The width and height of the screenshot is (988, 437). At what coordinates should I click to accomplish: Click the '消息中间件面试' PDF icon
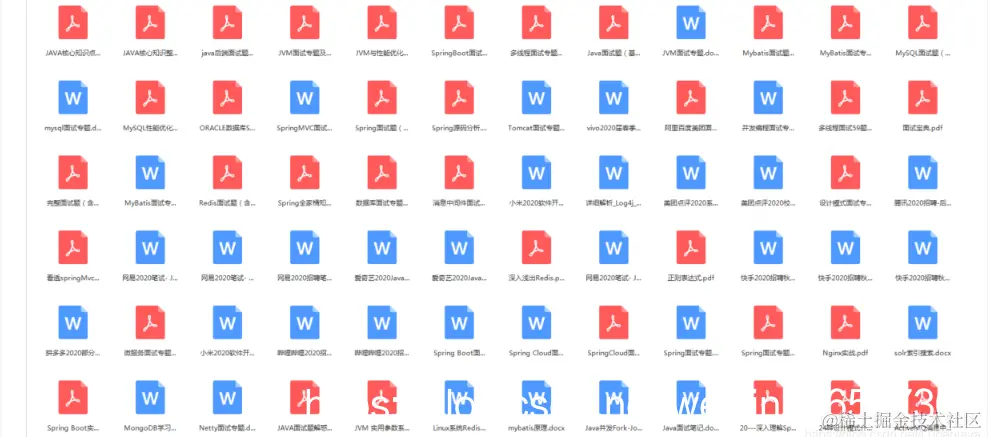tap(459, 172)
